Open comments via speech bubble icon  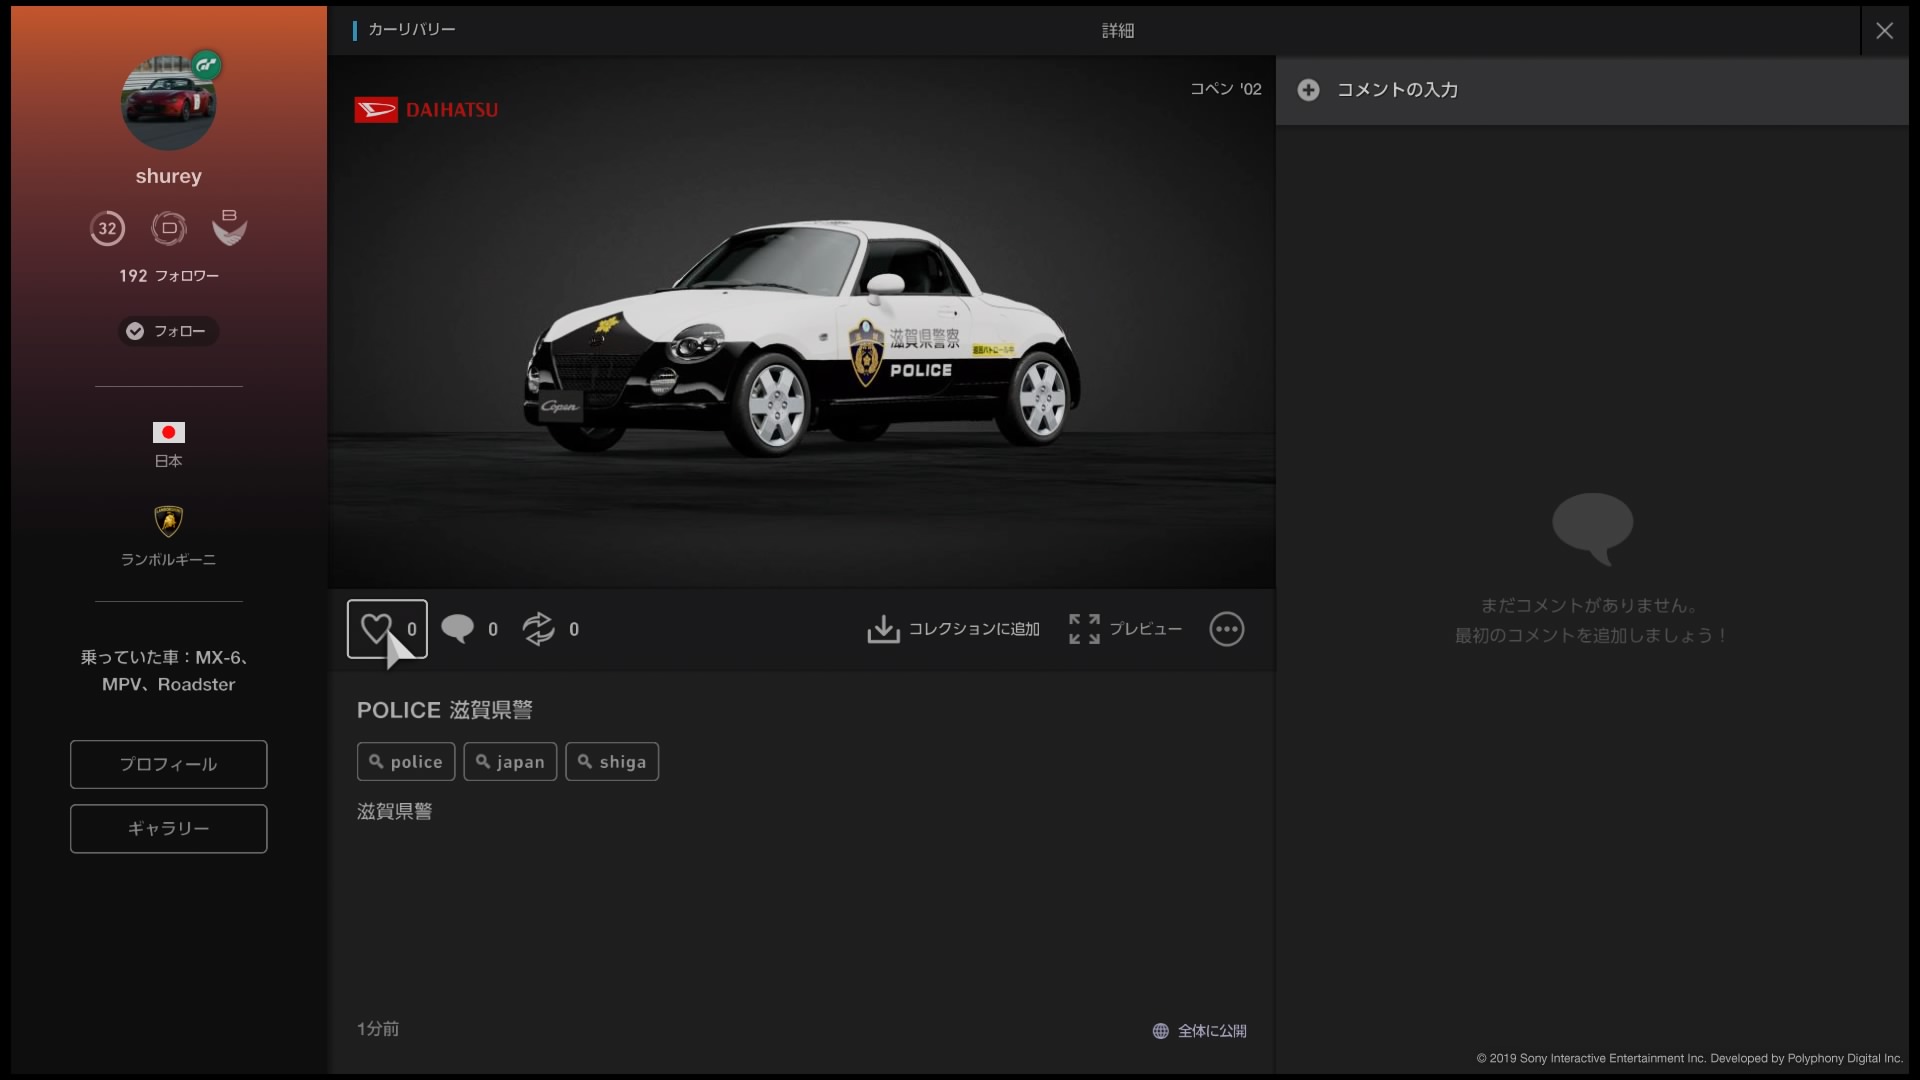(x=457, y=628)
